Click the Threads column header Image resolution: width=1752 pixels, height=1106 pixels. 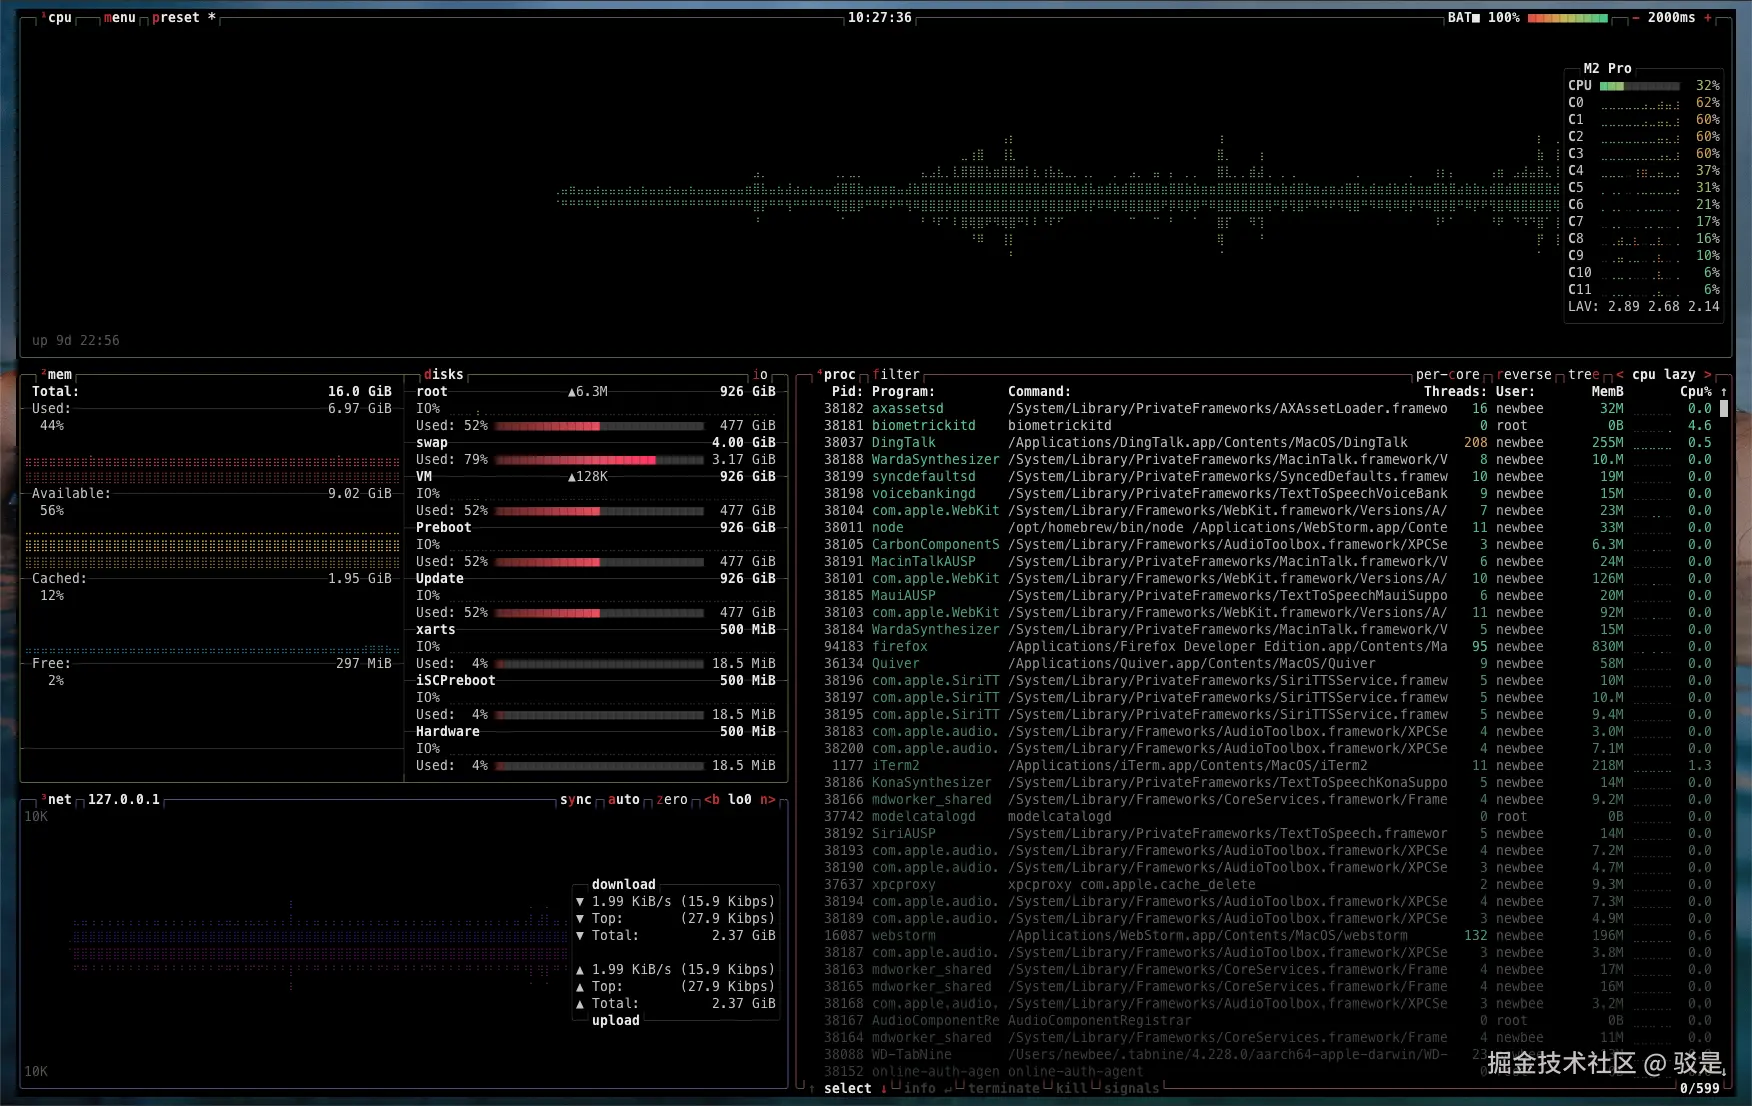pos(1456,392)
